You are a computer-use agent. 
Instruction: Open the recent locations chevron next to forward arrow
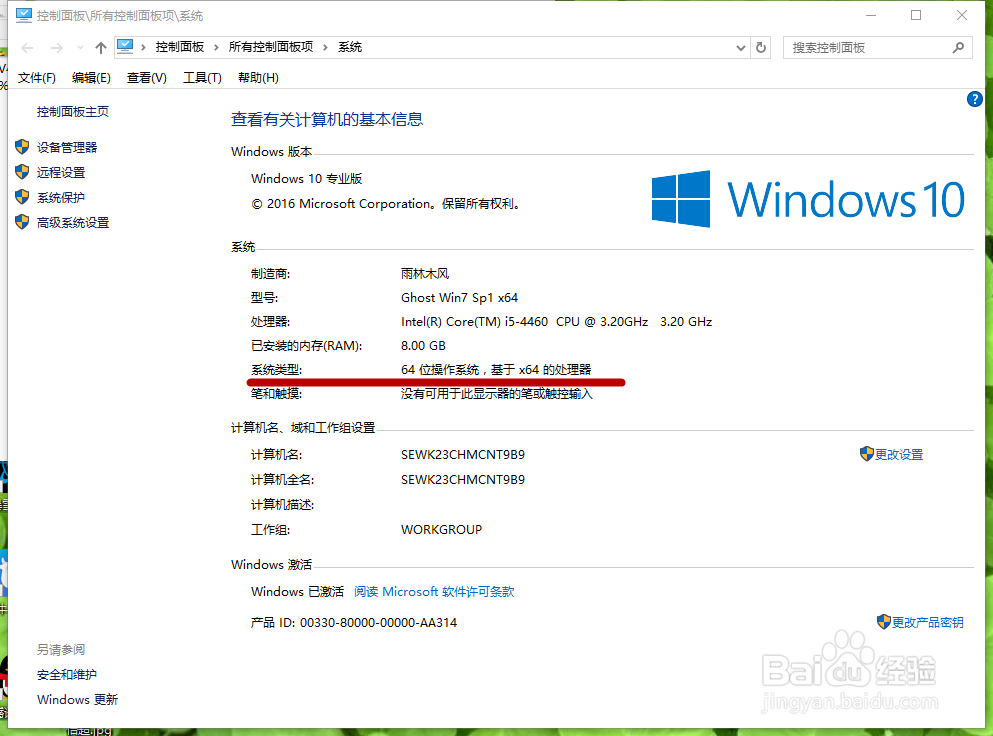click(80, 48)
